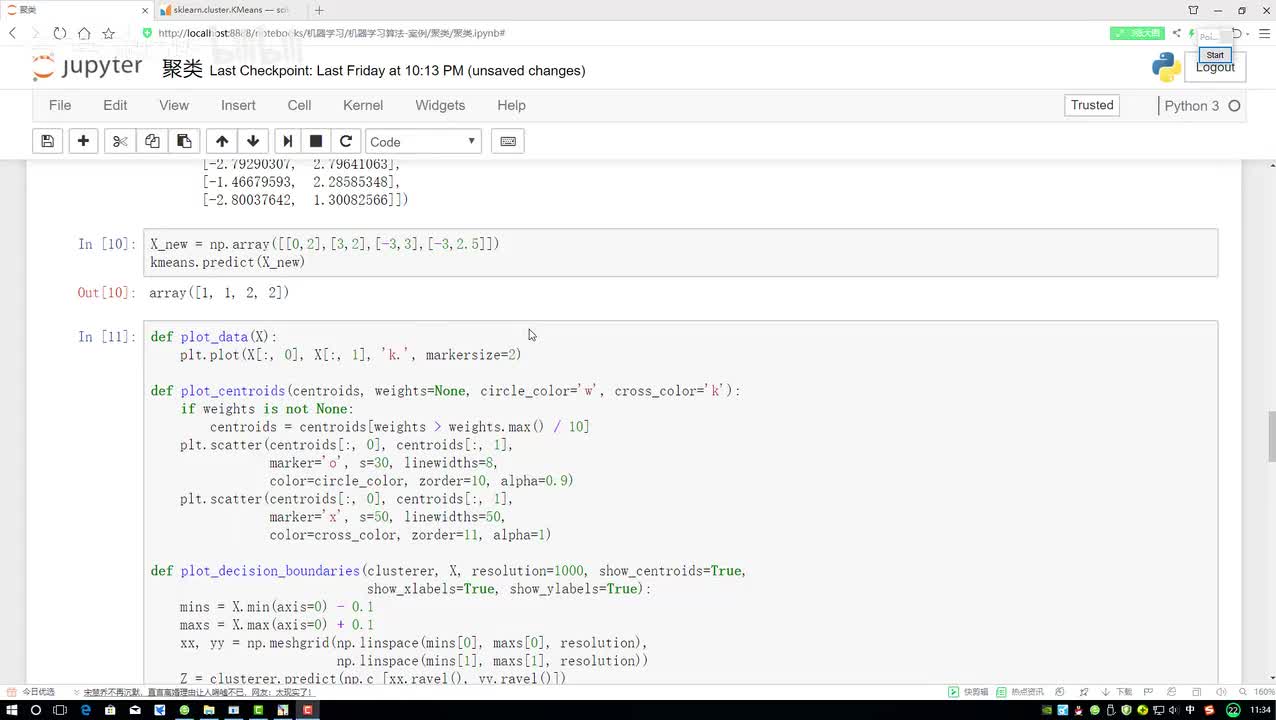This screenshot has height=720, width=1276.
Task: Go back in browser
Action: click(13, 33)
